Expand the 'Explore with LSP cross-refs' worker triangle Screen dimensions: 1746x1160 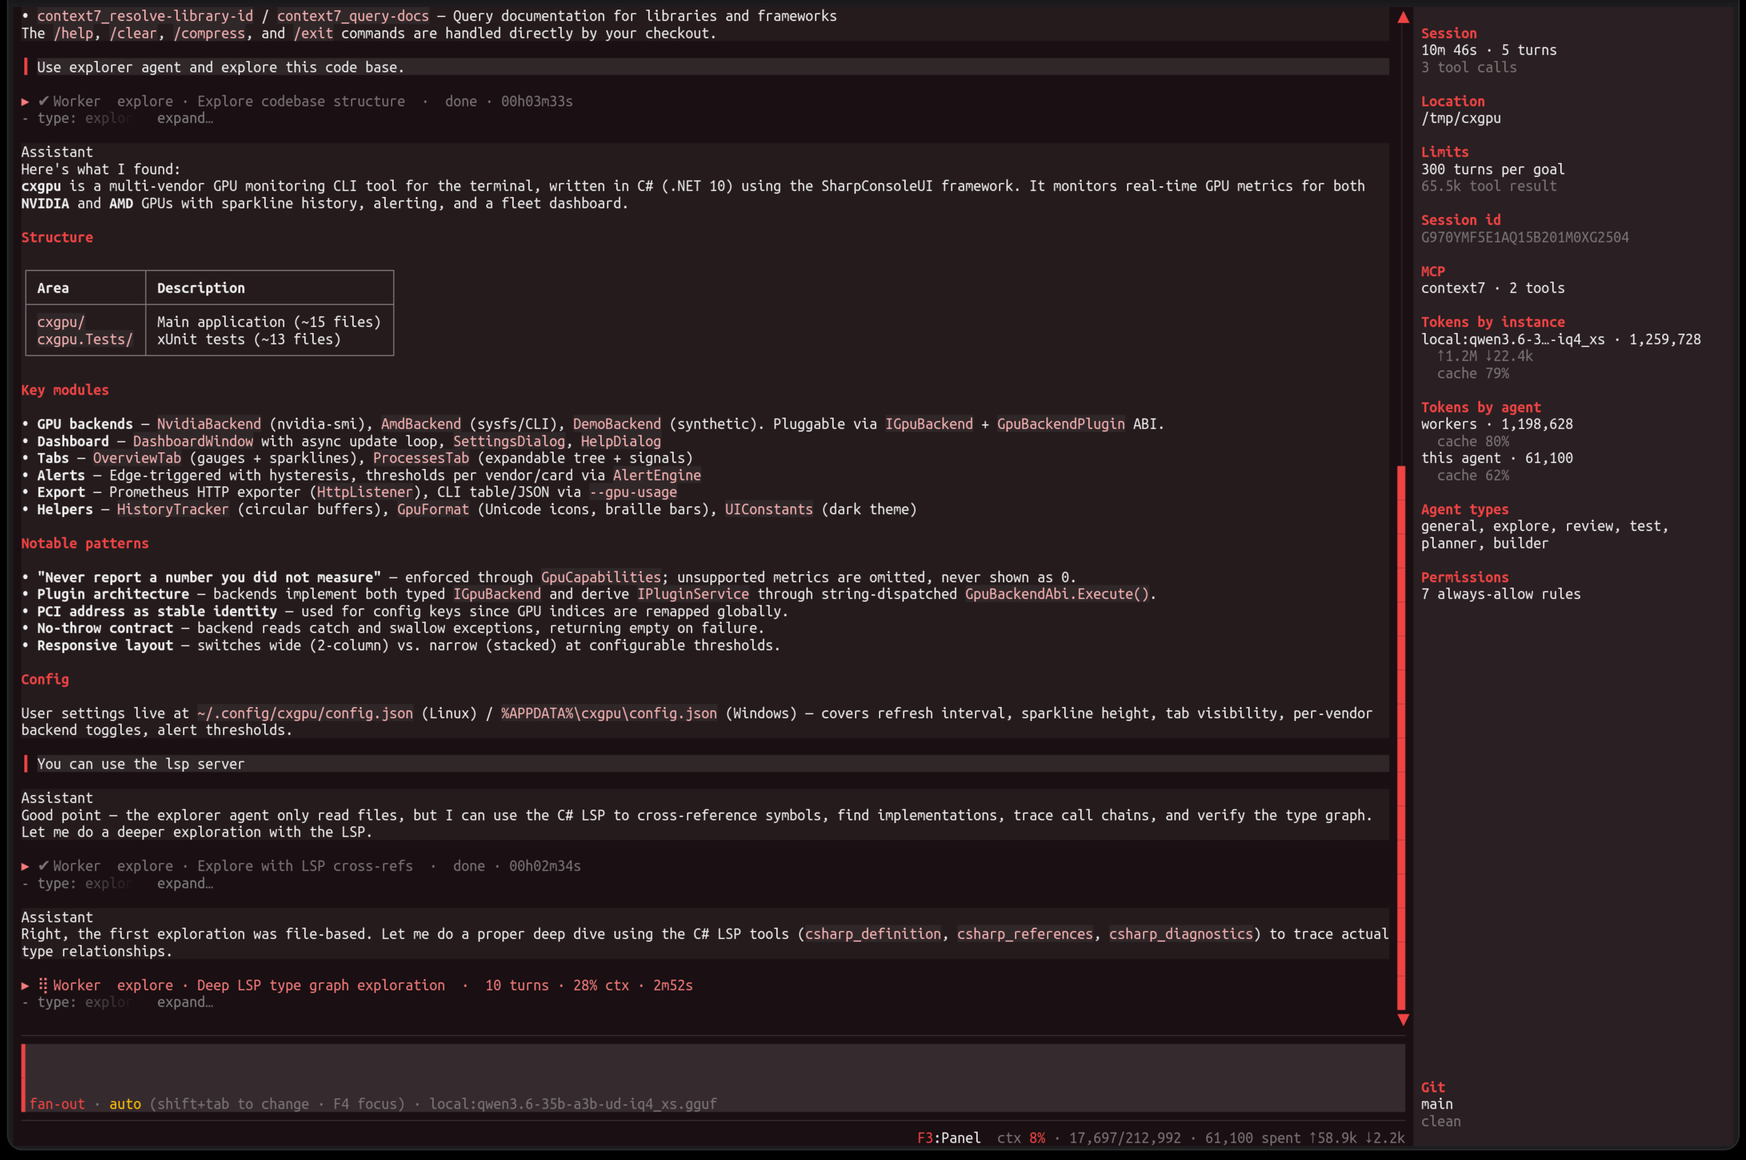pos(26,866)
